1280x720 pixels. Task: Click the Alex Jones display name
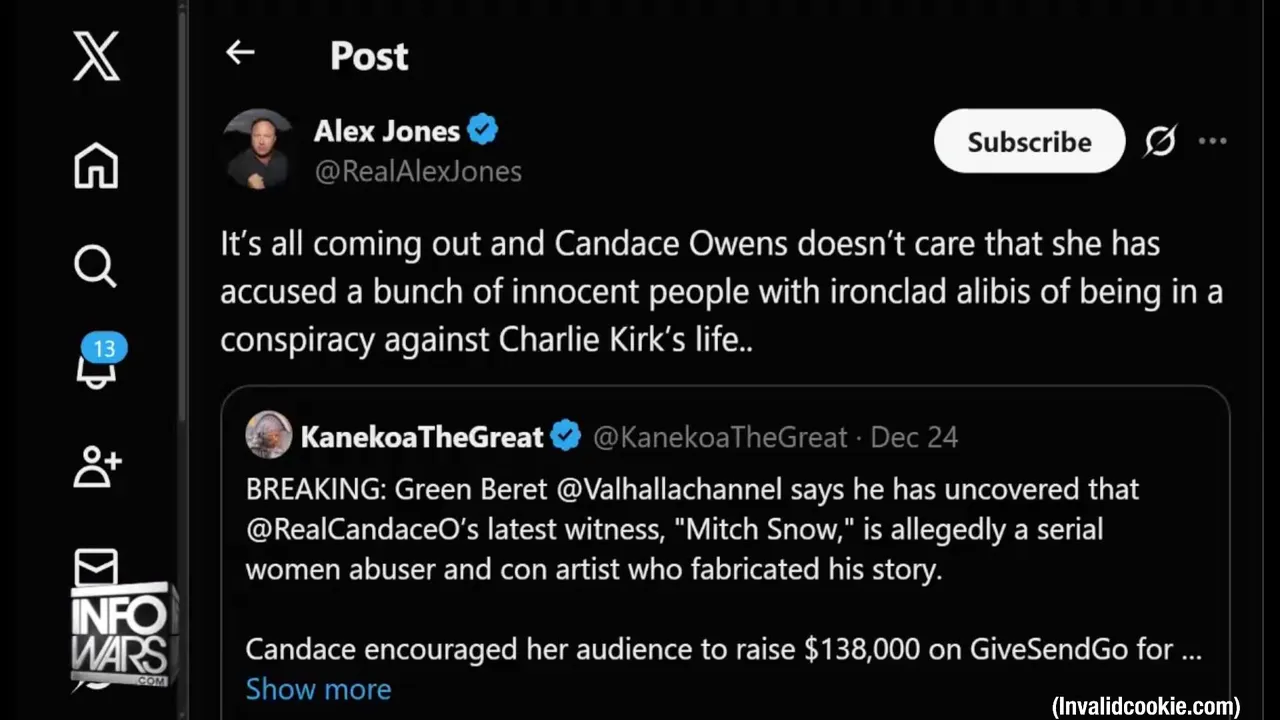386,130
